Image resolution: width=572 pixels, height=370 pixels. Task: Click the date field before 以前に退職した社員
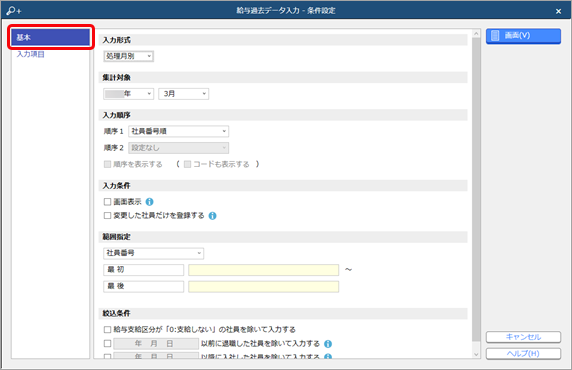[x=156, y=343]
